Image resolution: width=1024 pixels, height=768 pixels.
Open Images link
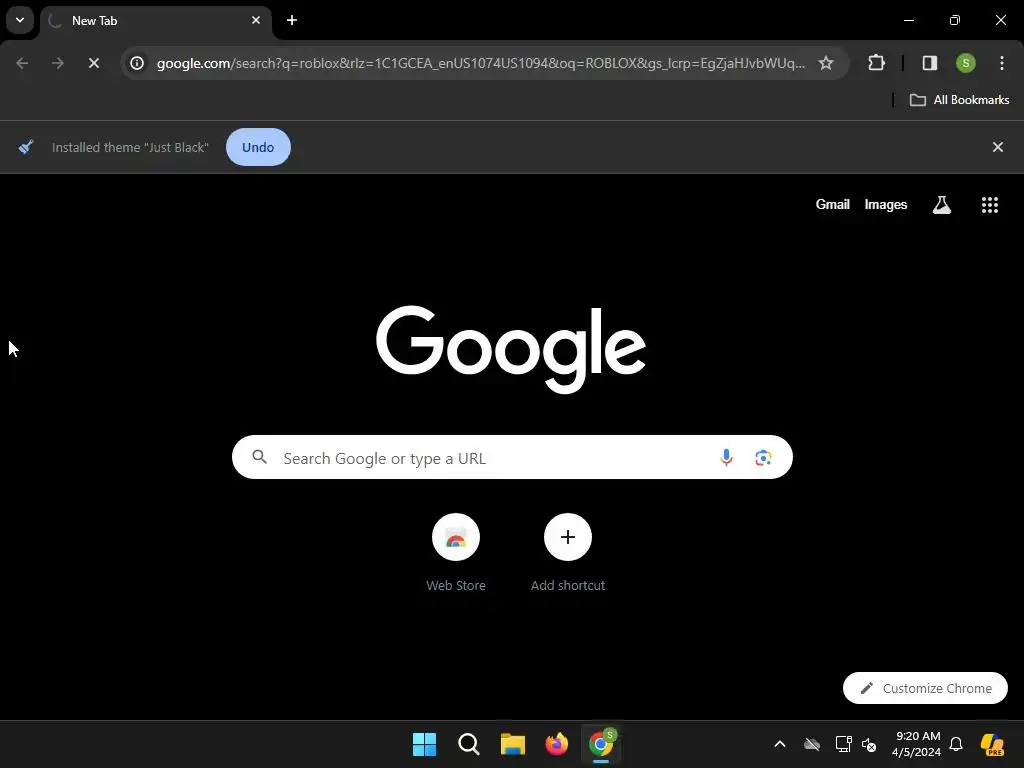pos(886,204)
